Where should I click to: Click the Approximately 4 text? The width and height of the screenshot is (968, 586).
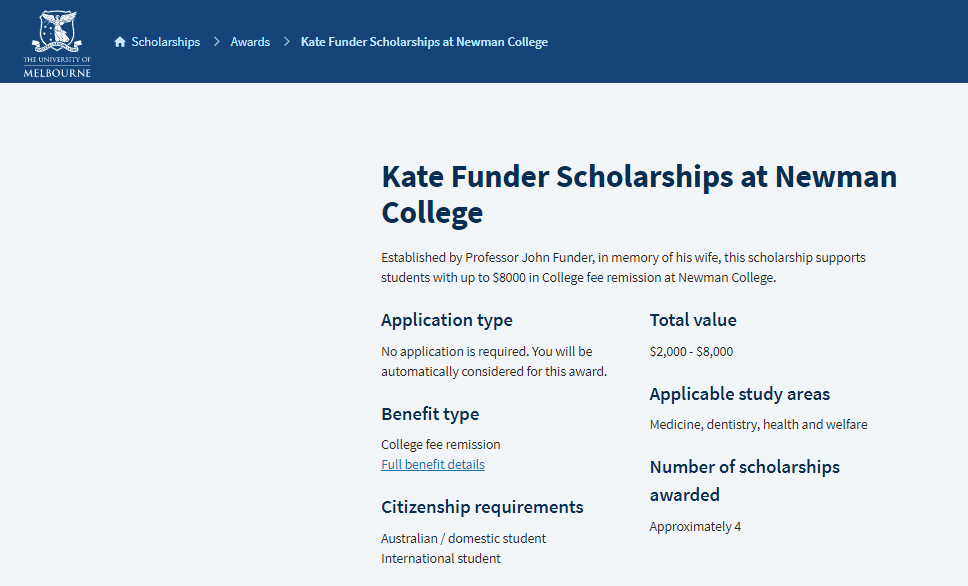(x=695, y=527)
